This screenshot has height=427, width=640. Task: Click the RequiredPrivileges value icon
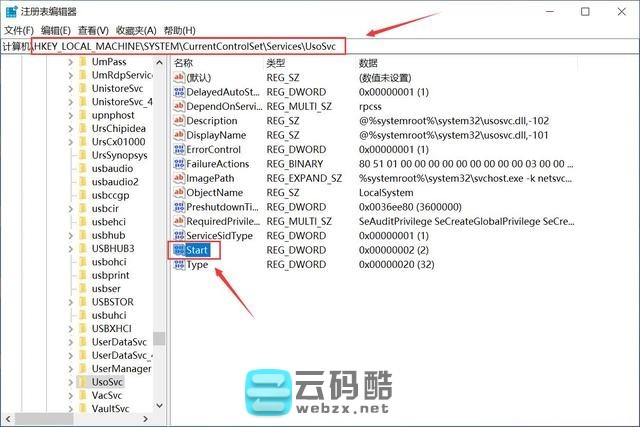[179, 221]
